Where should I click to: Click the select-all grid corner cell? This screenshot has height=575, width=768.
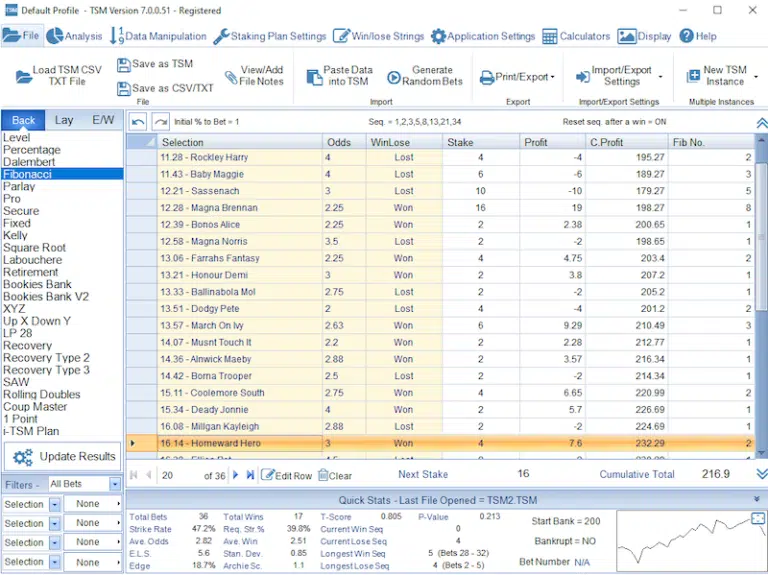(x=142, y=142)
